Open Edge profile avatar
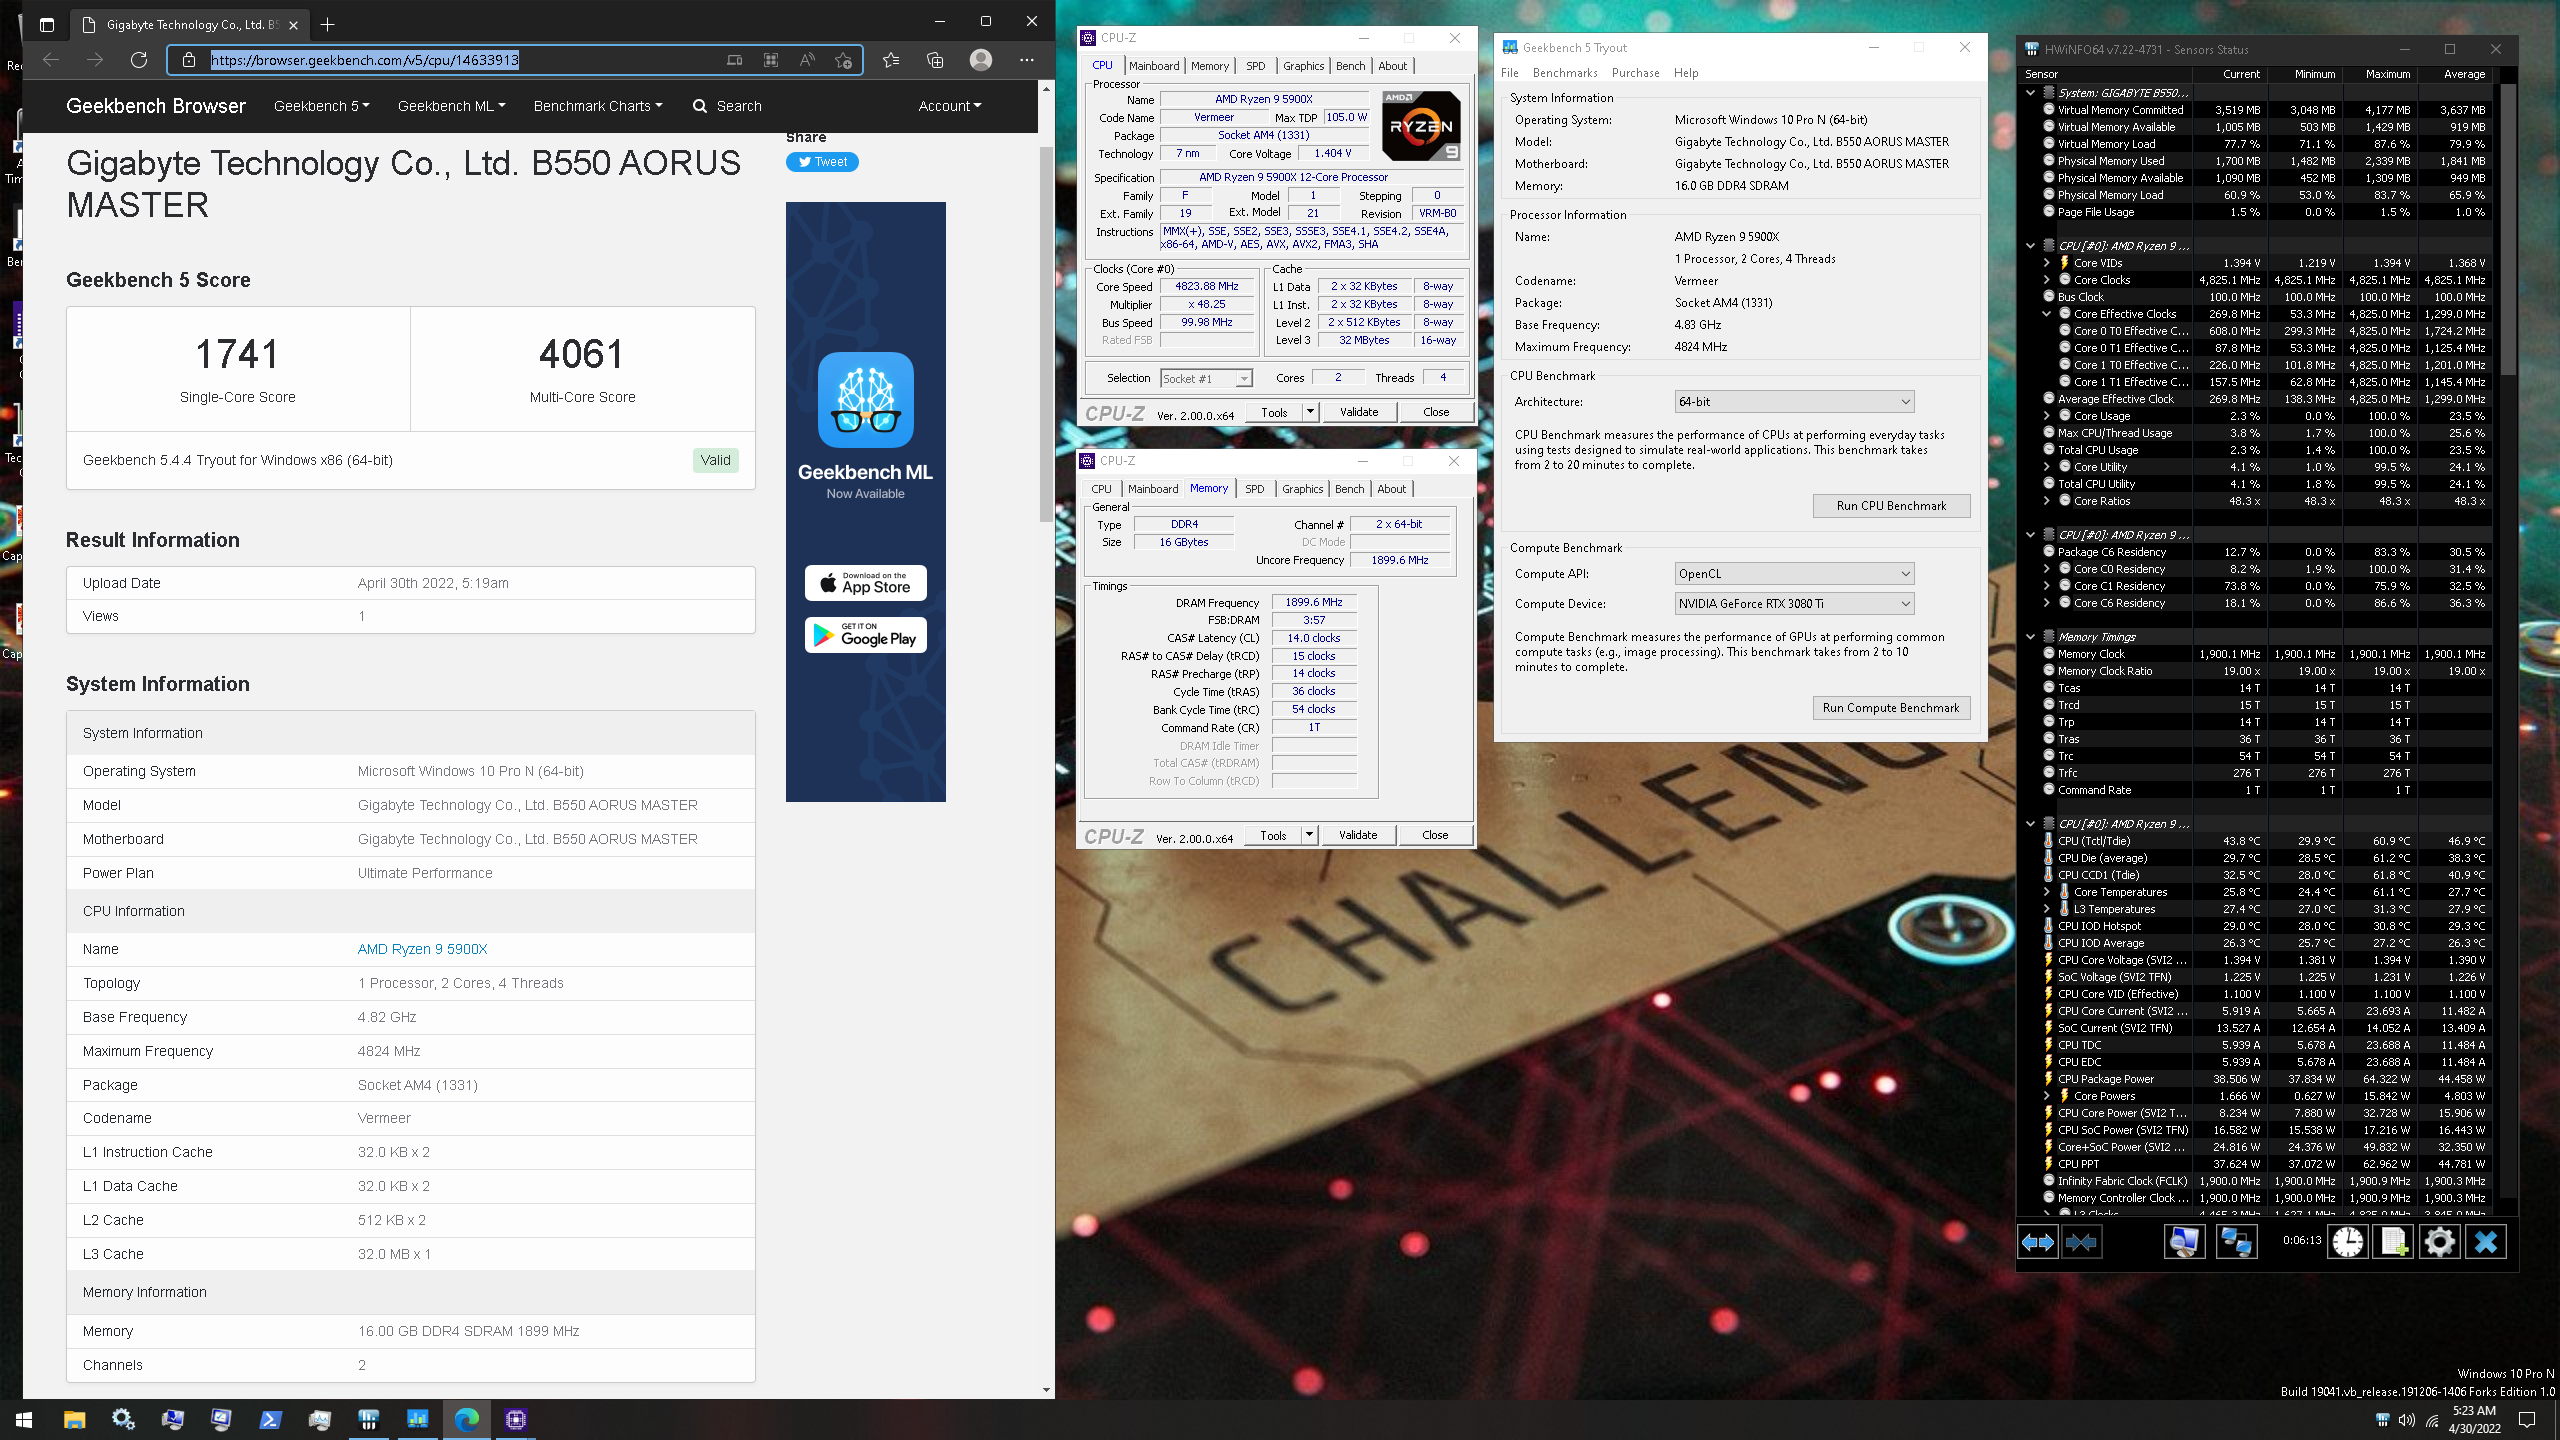The width and height of the screenshot is (2560, 1440). [x=981, y=60]
